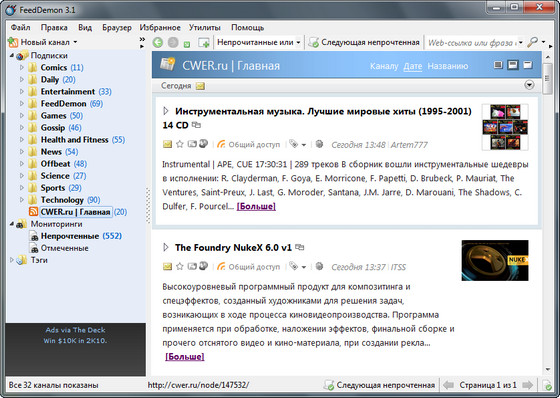
Task: Sort posts by Названию
Action: coord(448,66)
